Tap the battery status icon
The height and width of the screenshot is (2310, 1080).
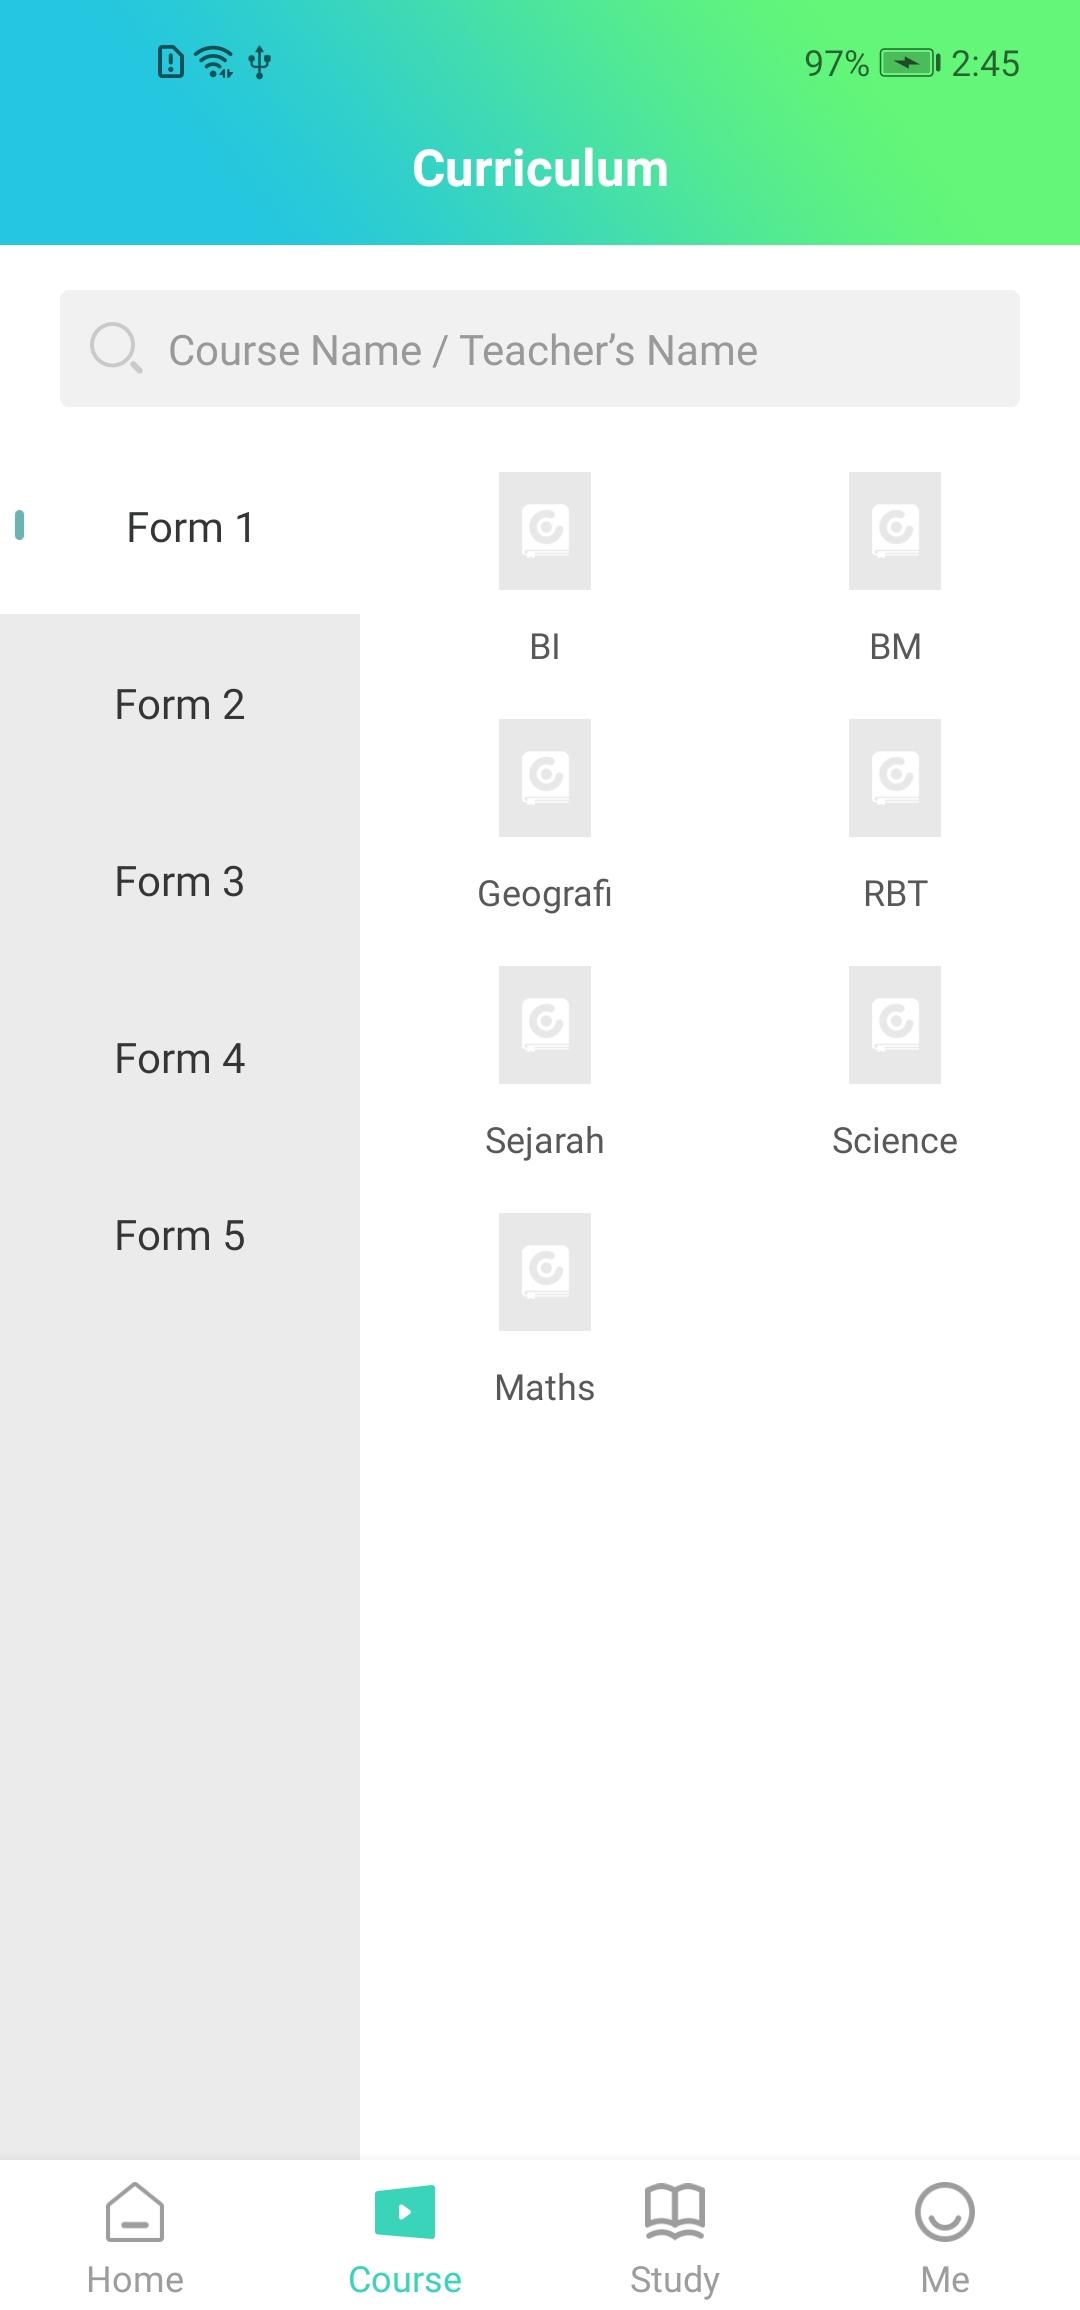(909, 63)
